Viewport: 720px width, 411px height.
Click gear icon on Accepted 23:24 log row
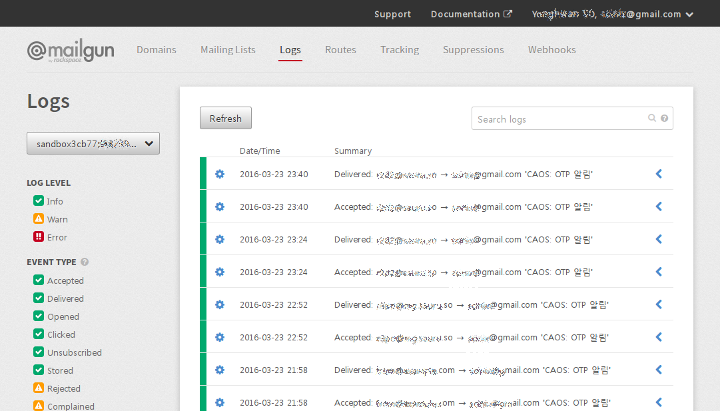pos(220,272)
